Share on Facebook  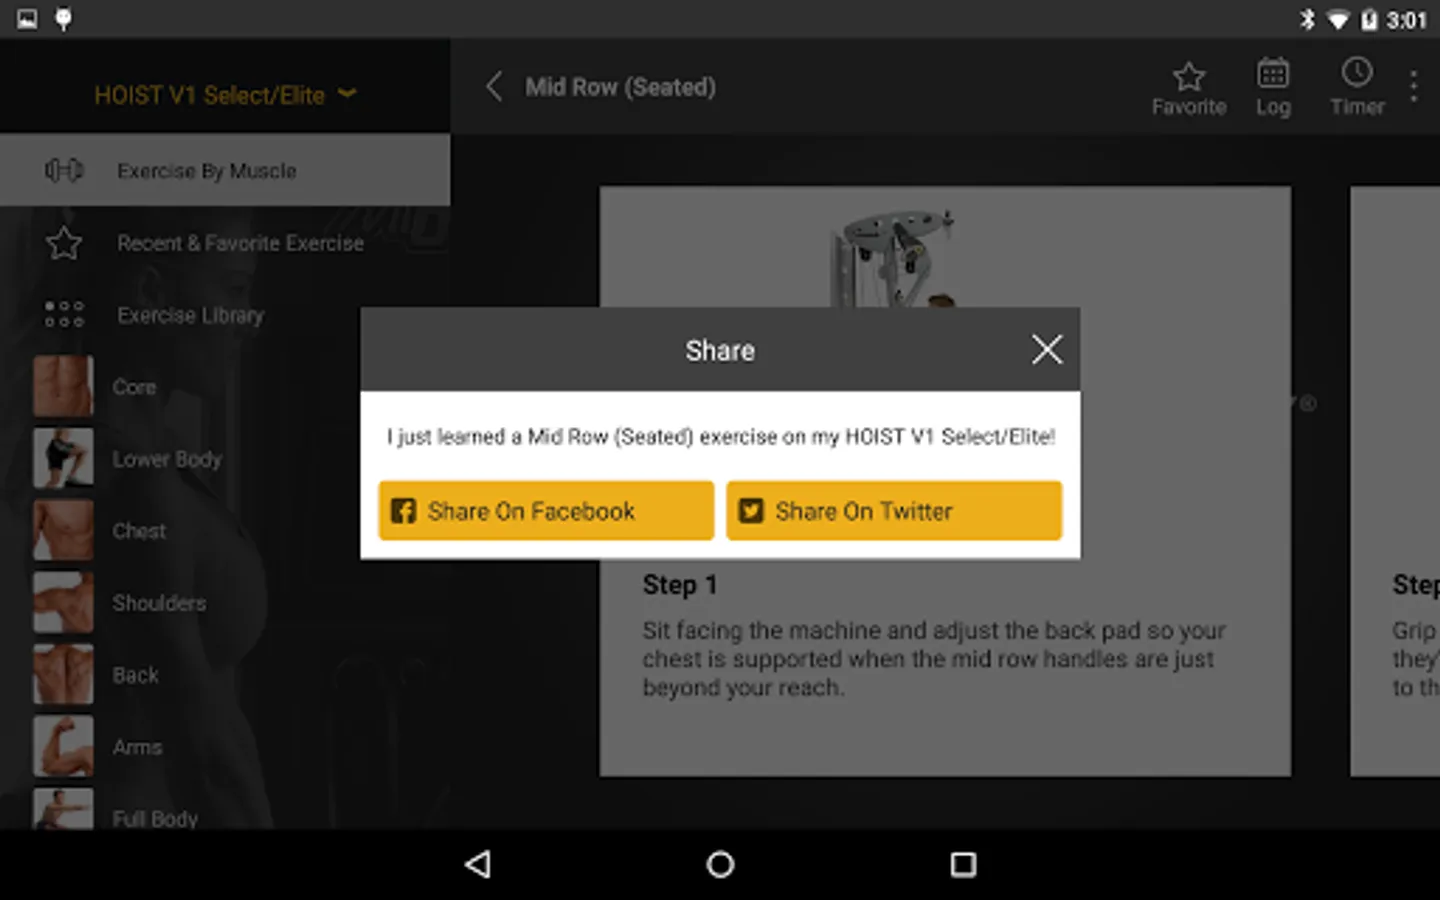point(546,511)
